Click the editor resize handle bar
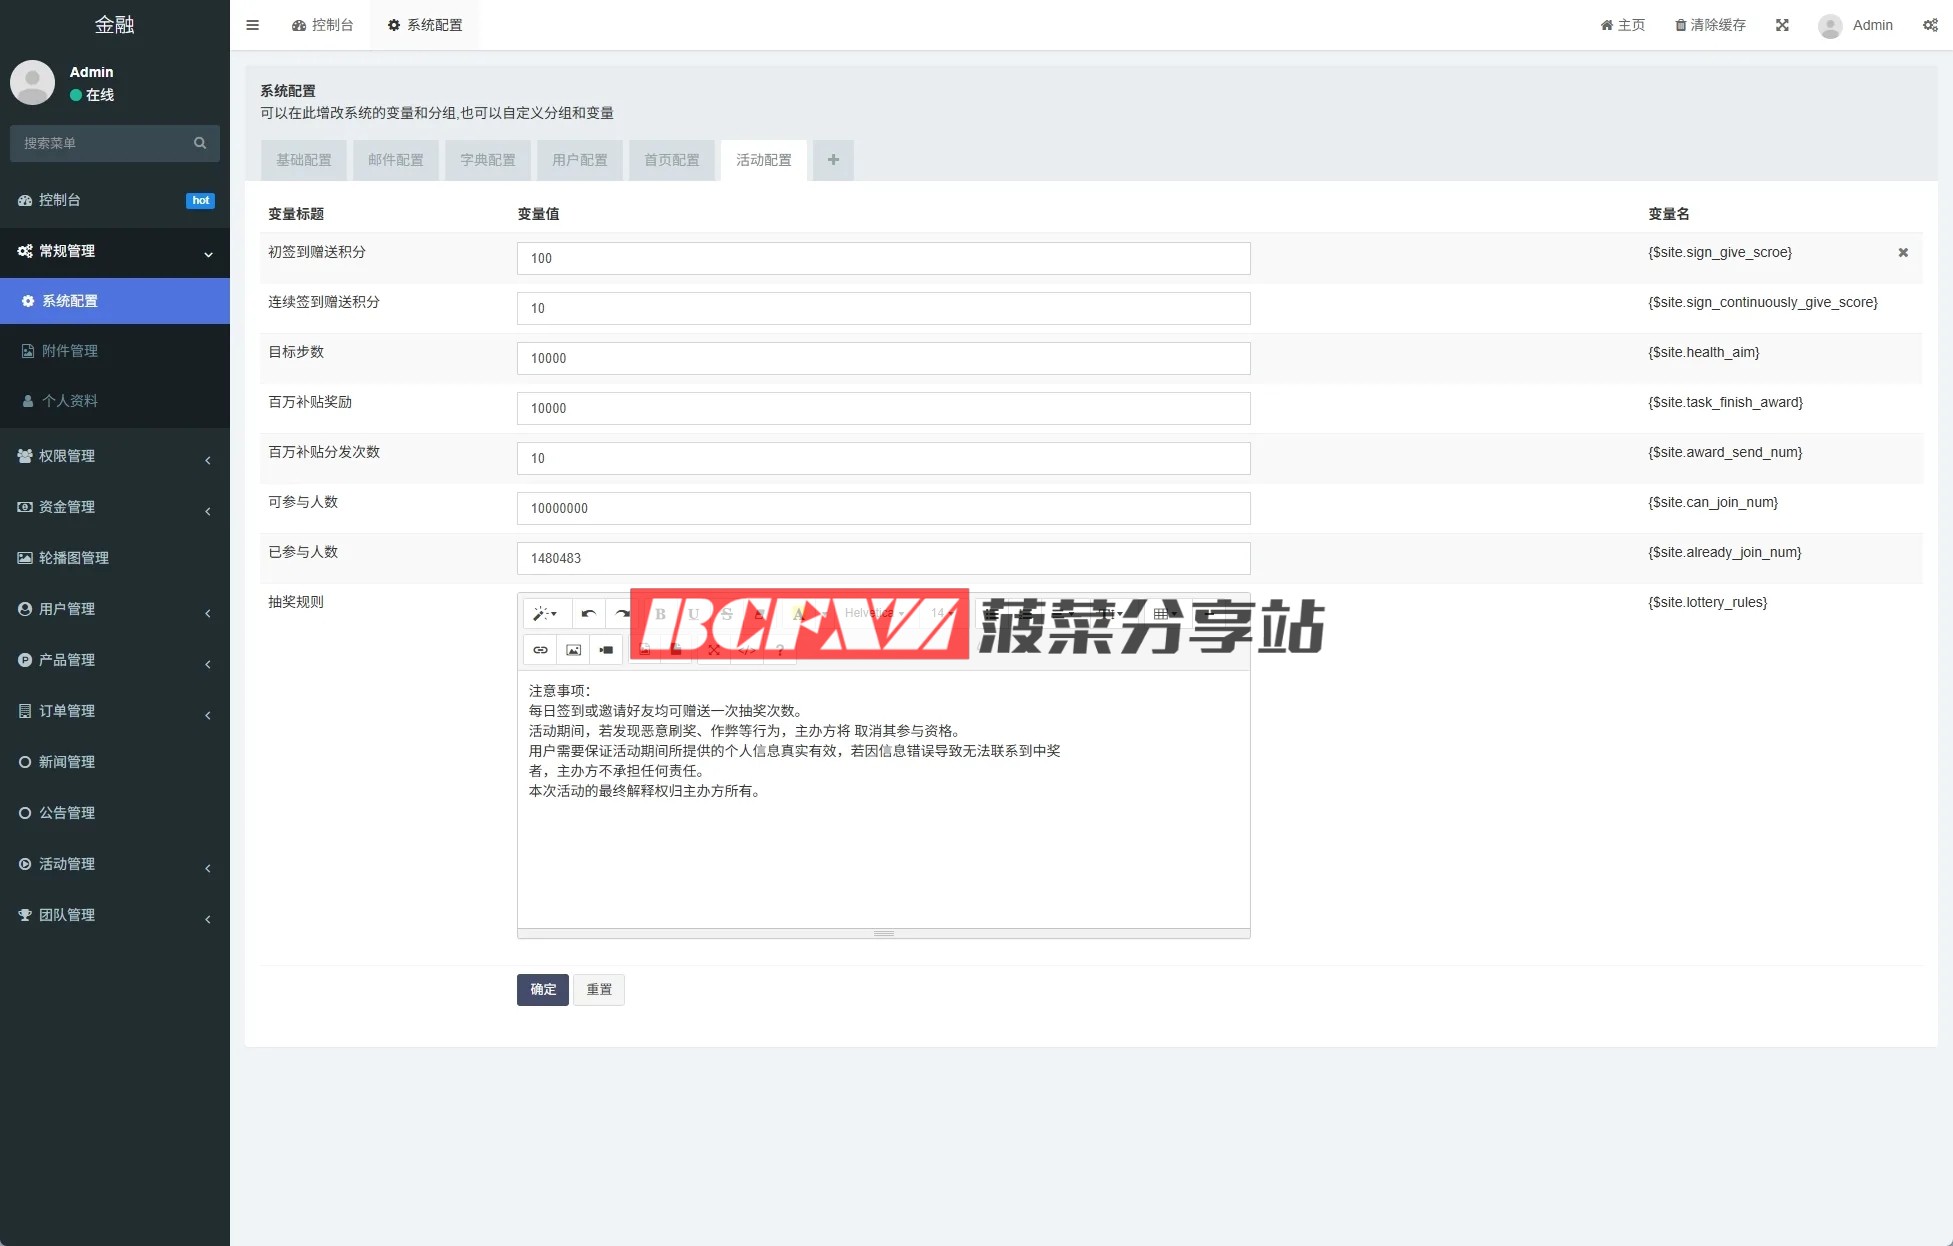Screen dimensions: 1953x1246 (883, 933)
